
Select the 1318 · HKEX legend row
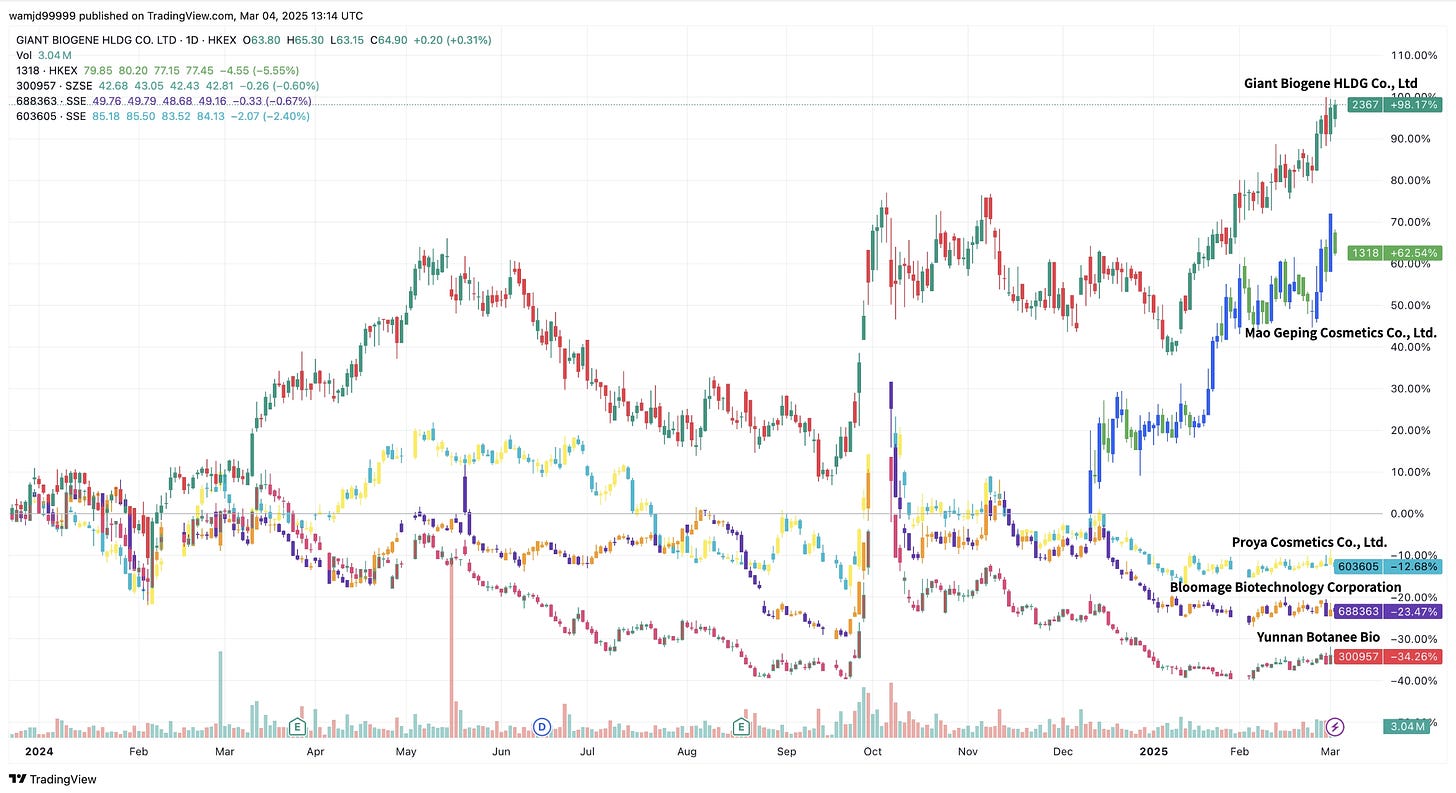[x=156, y=71]
